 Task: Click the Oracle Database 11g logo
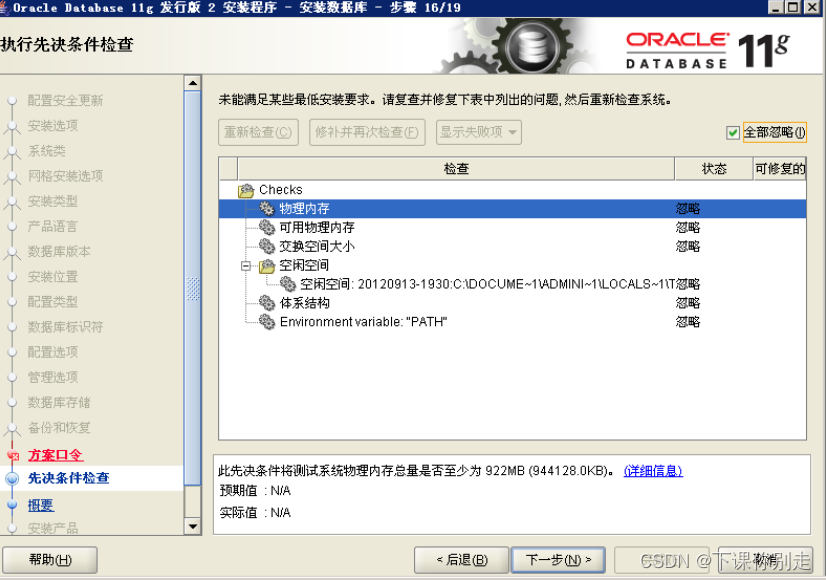(x=710, y=44)
